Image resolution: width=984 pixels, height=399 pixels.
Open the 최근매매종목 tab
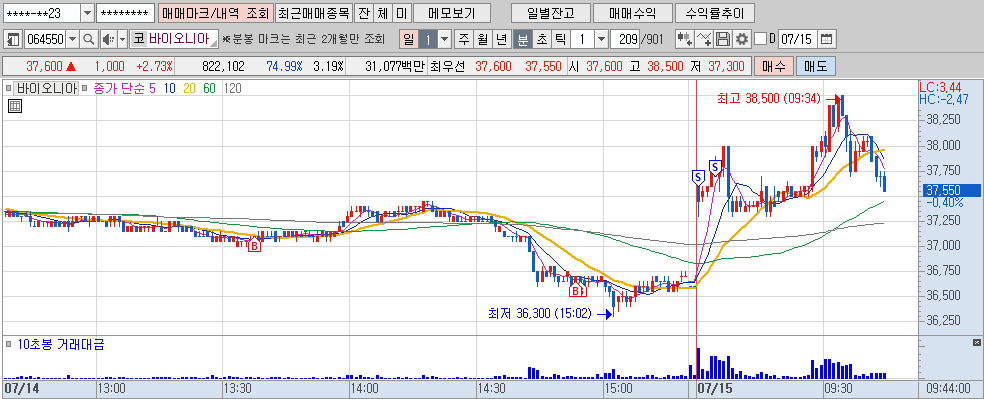point(313,13)
